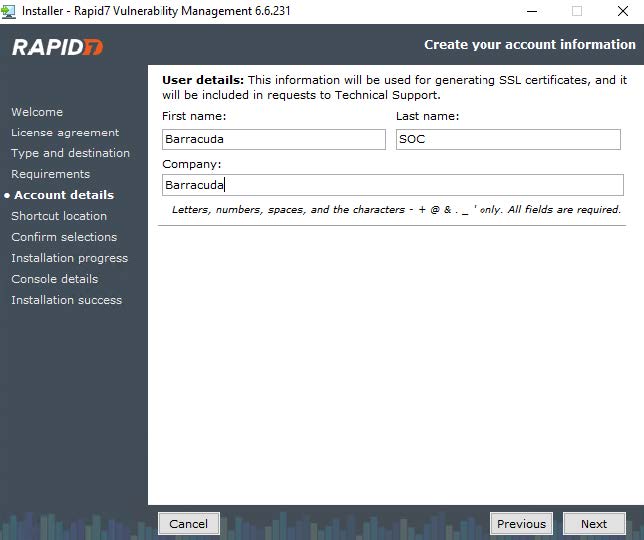
Task: Click the installer icon in title bar
Action: point(8,11)
